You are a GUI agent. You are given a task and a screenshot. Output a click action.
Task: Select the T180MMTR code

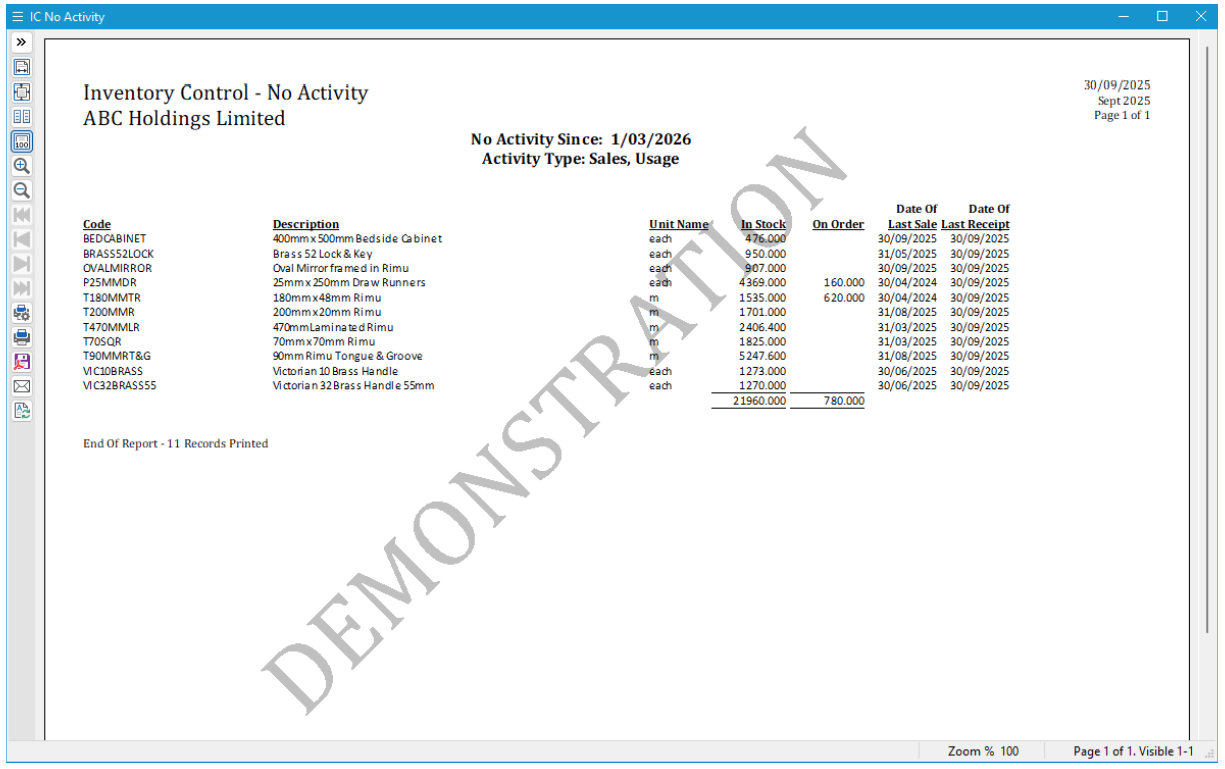112,298
